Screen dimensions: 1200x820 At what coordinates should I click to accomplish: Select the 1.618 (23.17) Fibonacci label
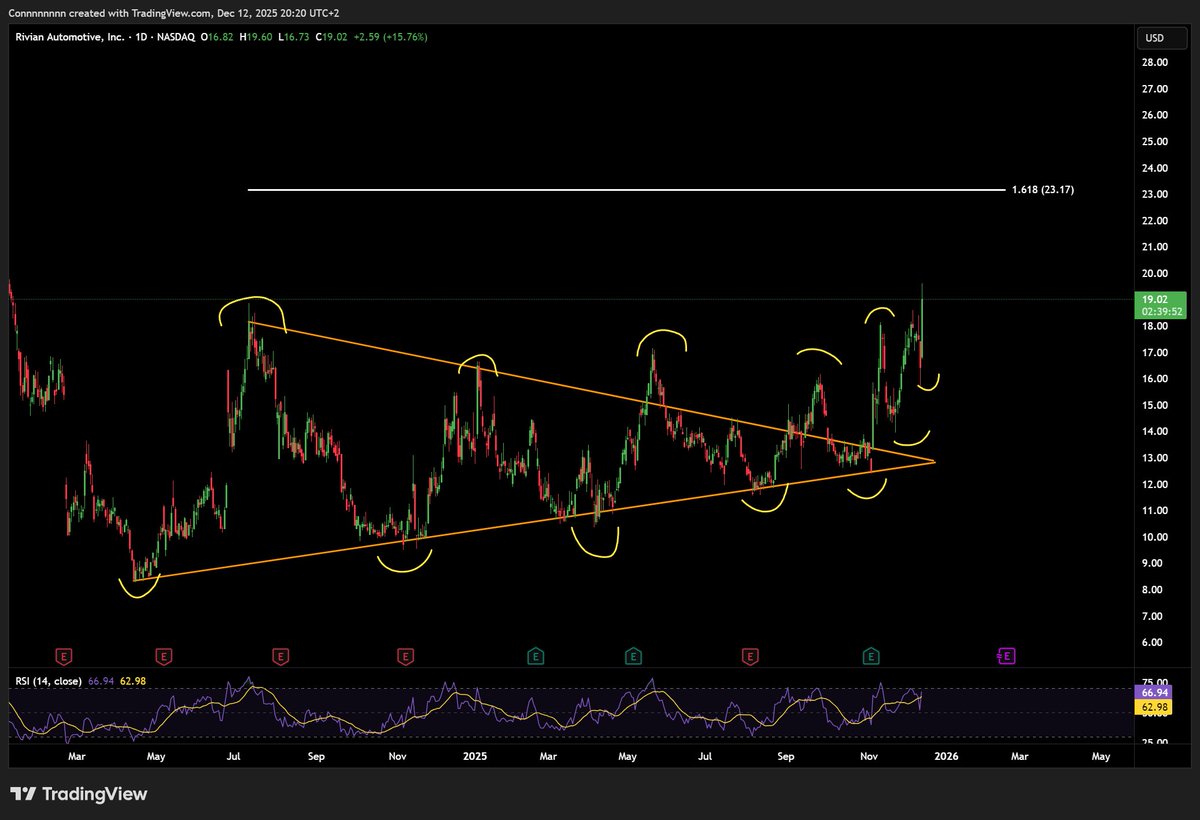point(1043,189)
